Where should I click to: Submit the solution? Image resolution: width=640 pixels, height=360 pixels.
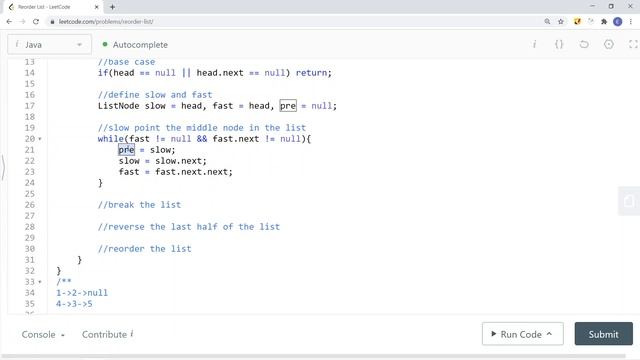[604, 334]
